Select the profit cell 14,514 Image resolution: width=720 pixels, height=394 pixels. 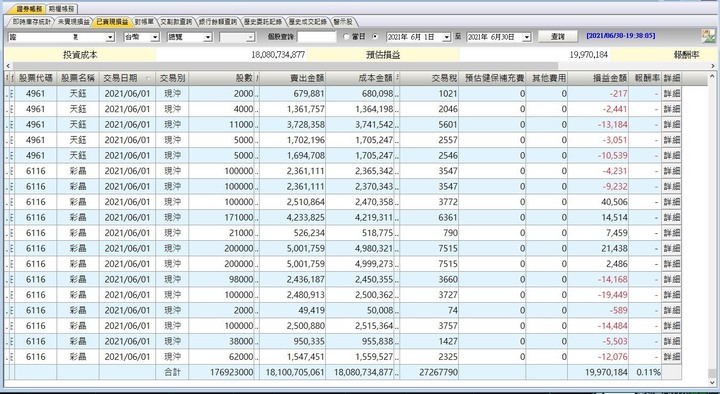[598, 217]
